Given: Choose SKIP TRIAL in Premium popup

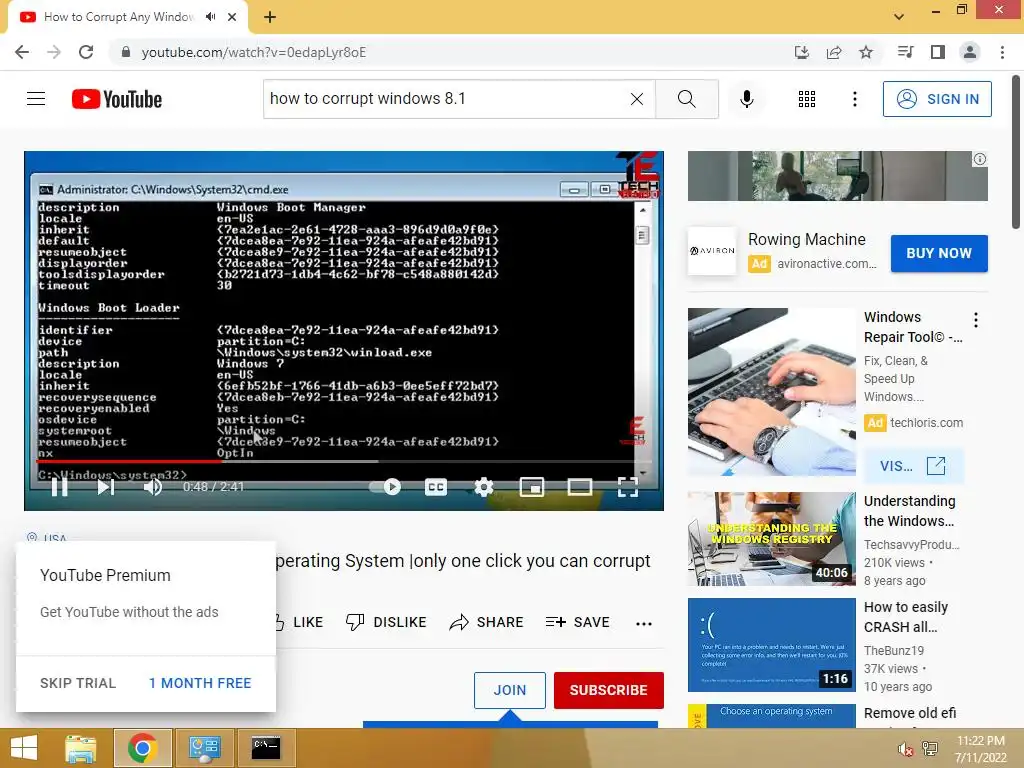Looking at the screenshot, I should (x=78, y=683).
